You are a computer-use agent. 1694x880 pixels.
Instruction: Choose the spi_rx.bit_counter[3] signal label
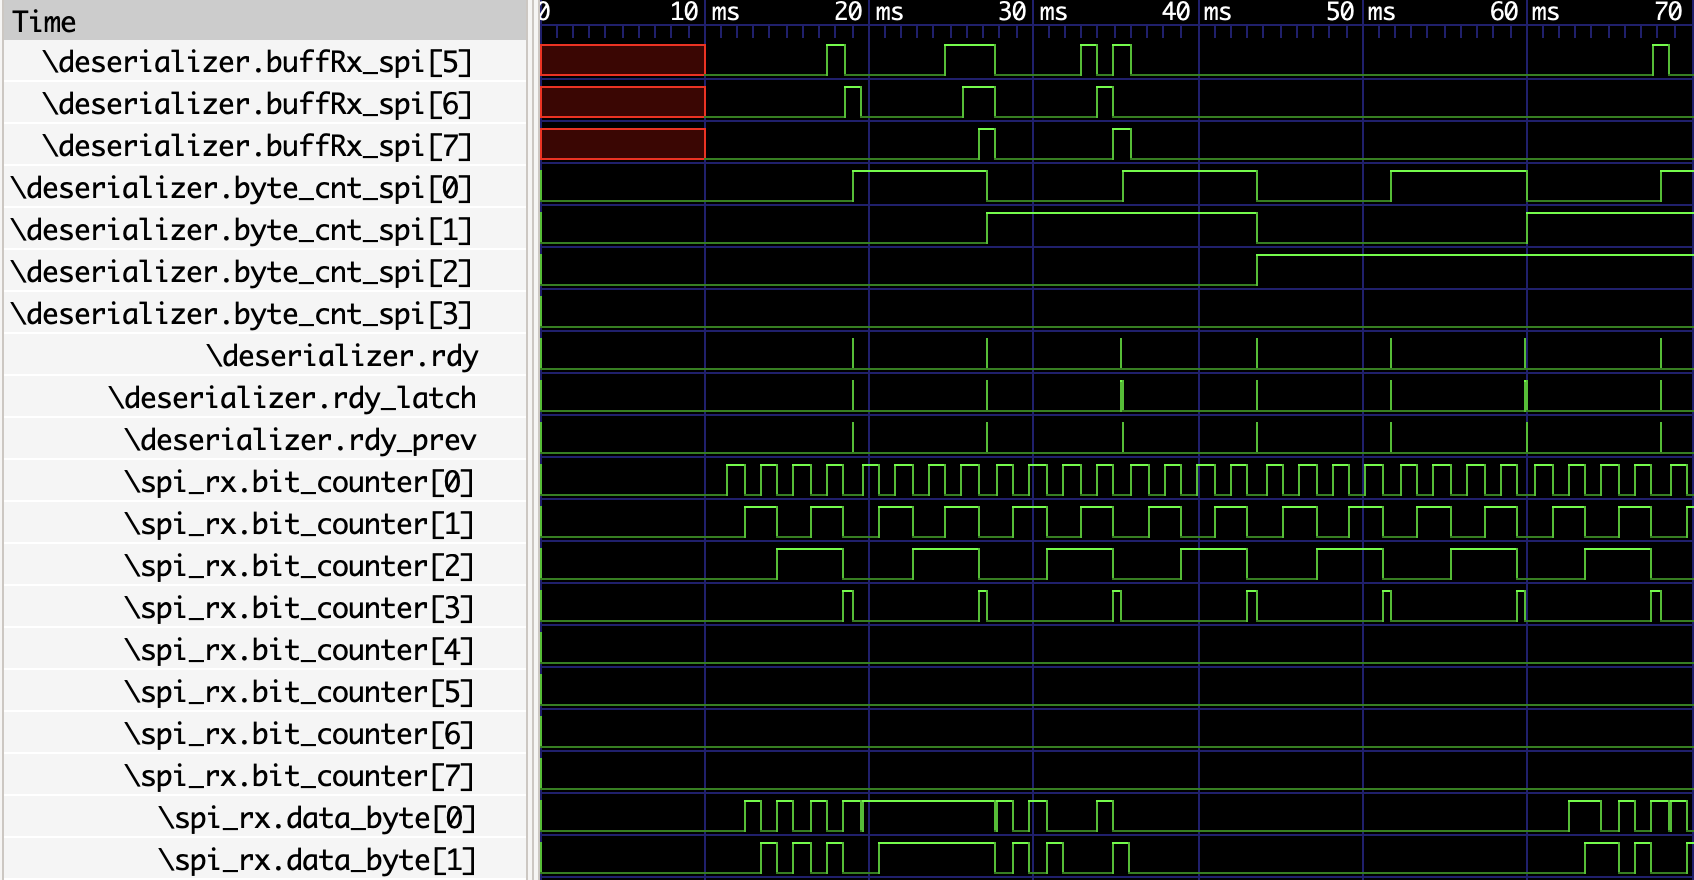pos(298,608)
